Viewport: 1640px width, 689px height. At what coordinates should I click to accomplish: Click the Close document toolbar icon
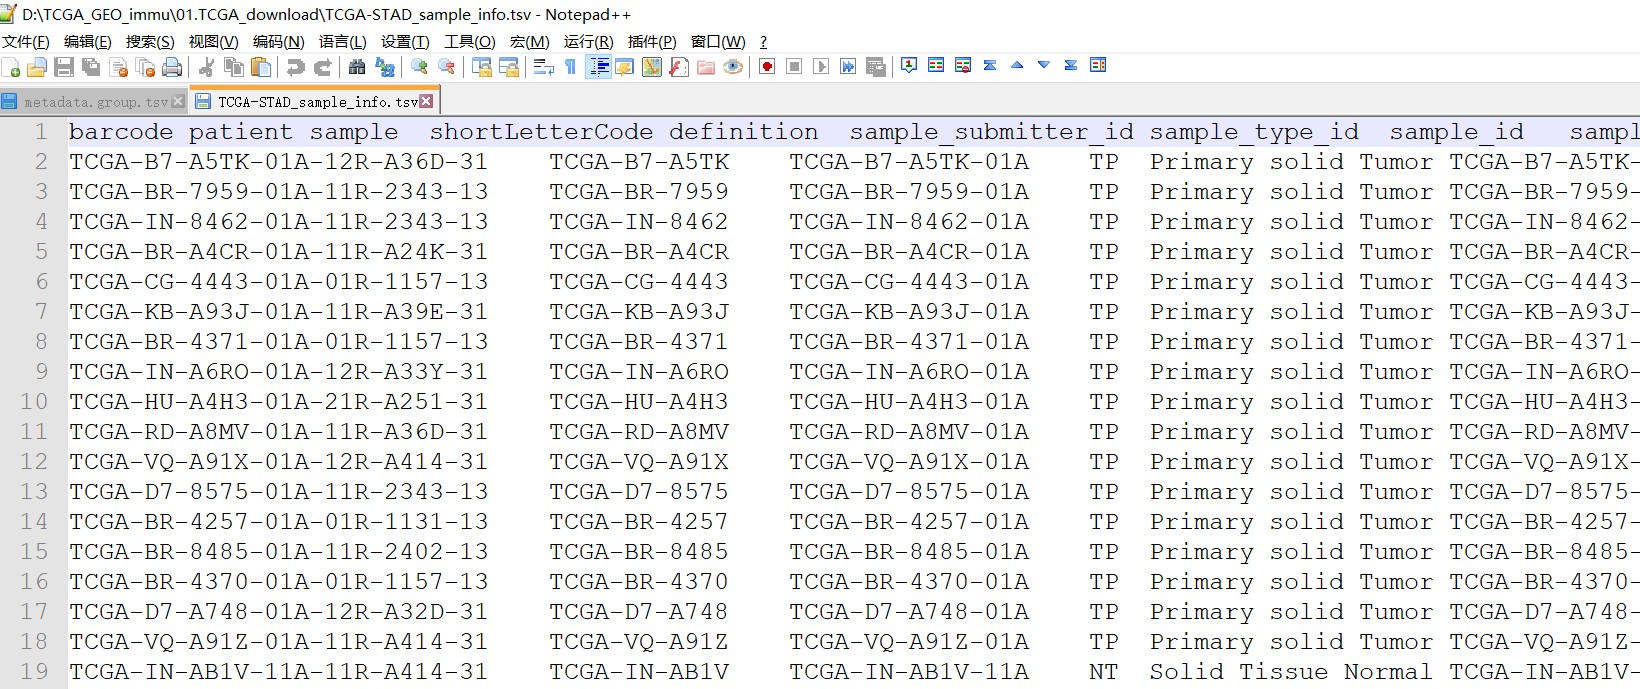[x=118, y=67]
